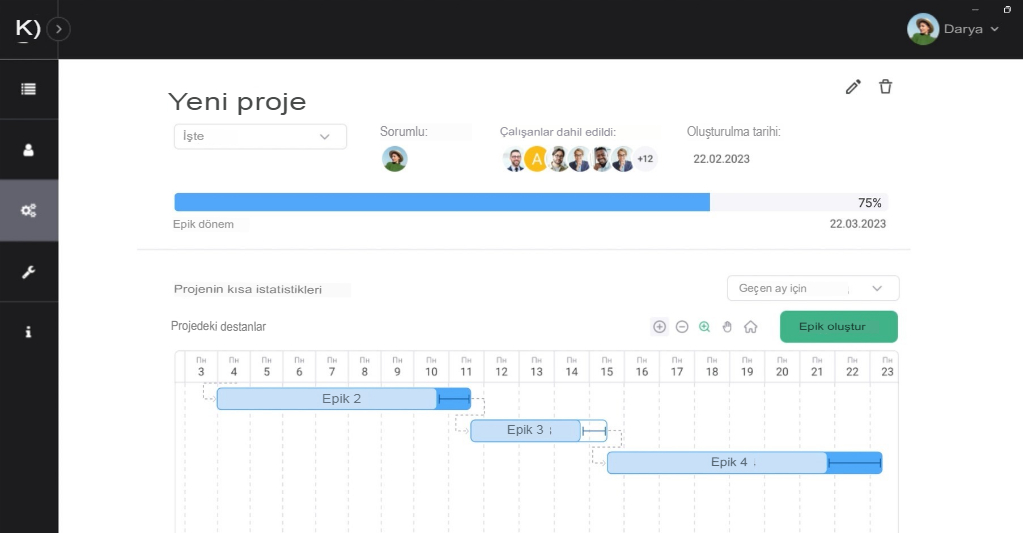Click end date 22.03.2023
This screenshot has width=1023, height=533.
click(x=857, y=224)
